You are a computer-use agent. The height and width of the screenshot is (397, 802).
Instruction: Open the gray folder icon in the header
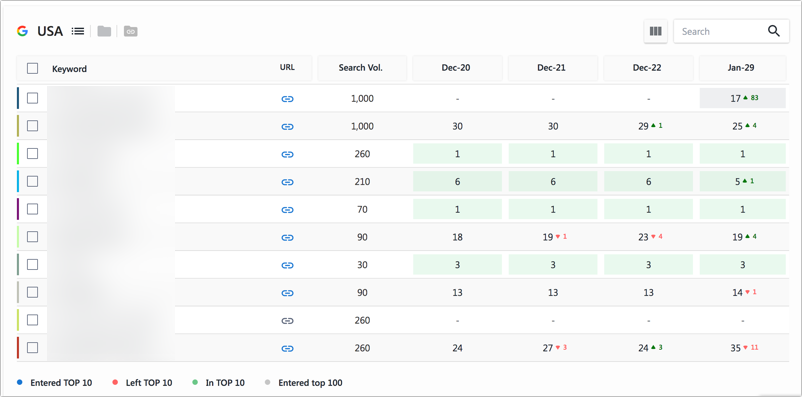point(104,31)
